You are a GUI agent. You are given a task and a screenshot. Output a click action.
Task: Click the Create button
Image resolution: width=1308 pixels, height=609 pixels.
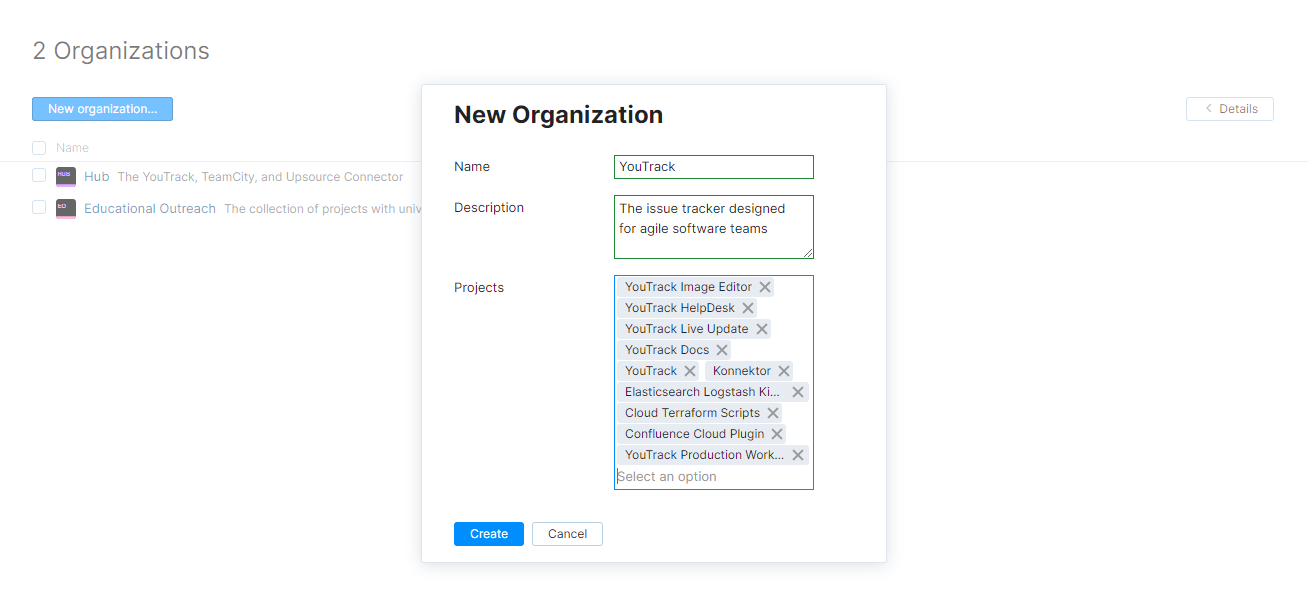pos(488,533)
